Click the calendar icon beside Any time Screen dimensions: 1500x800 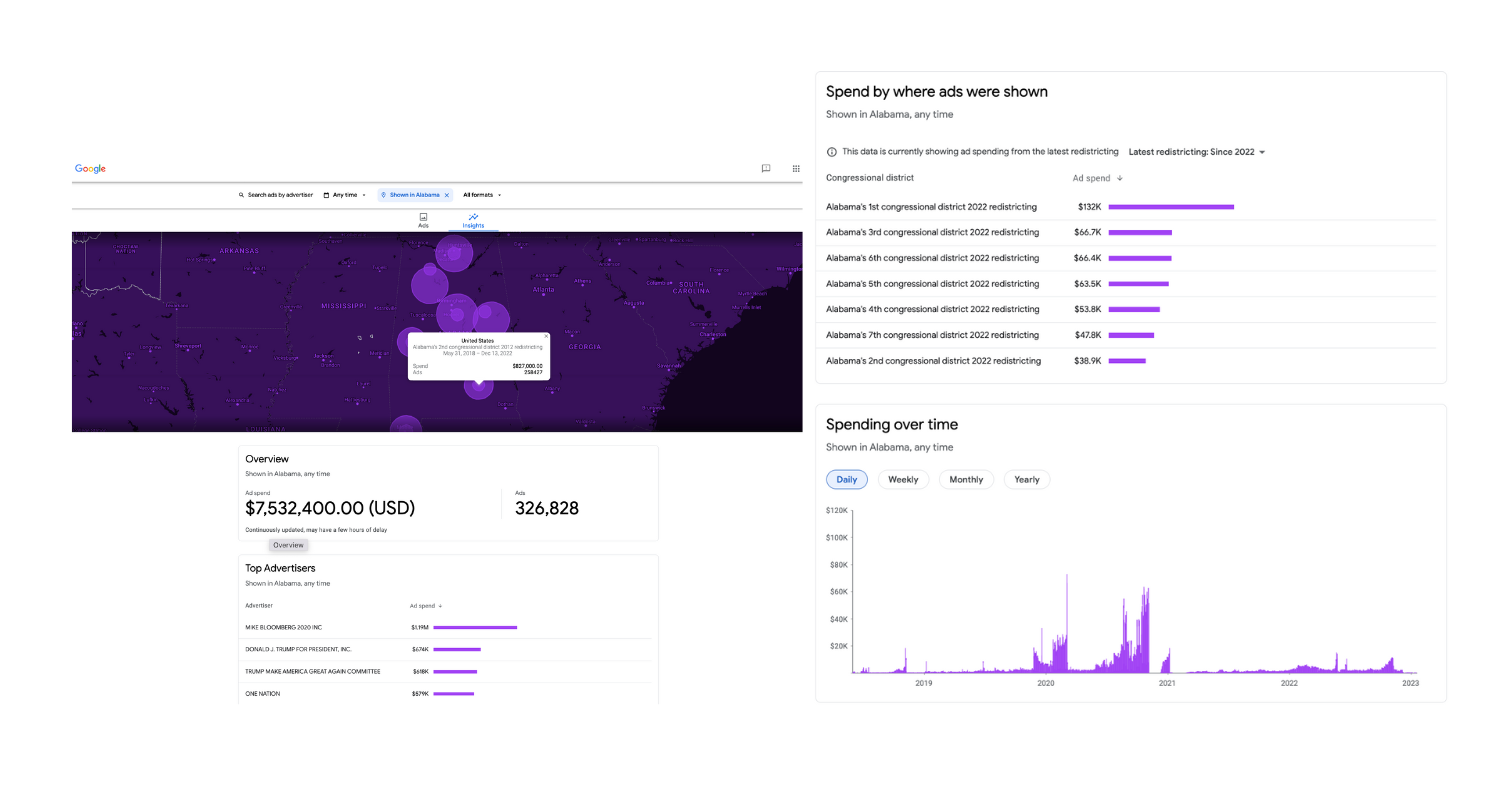tap(326, 195)
